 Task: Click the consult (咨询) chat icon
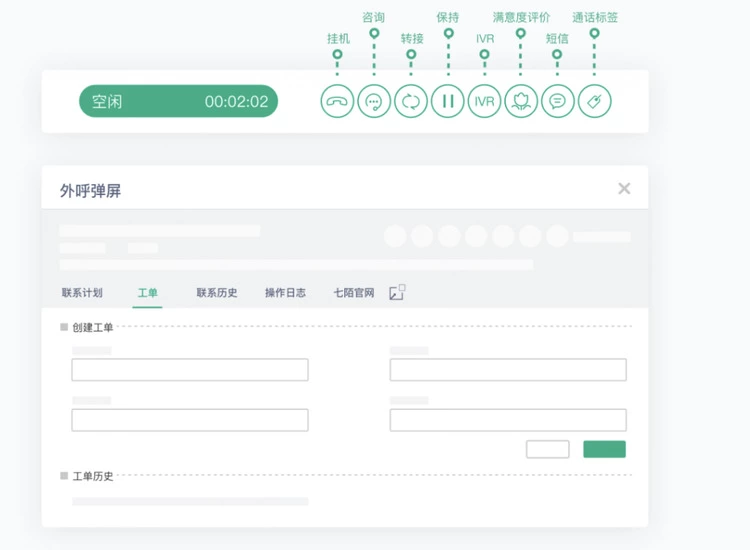(374, 101)
